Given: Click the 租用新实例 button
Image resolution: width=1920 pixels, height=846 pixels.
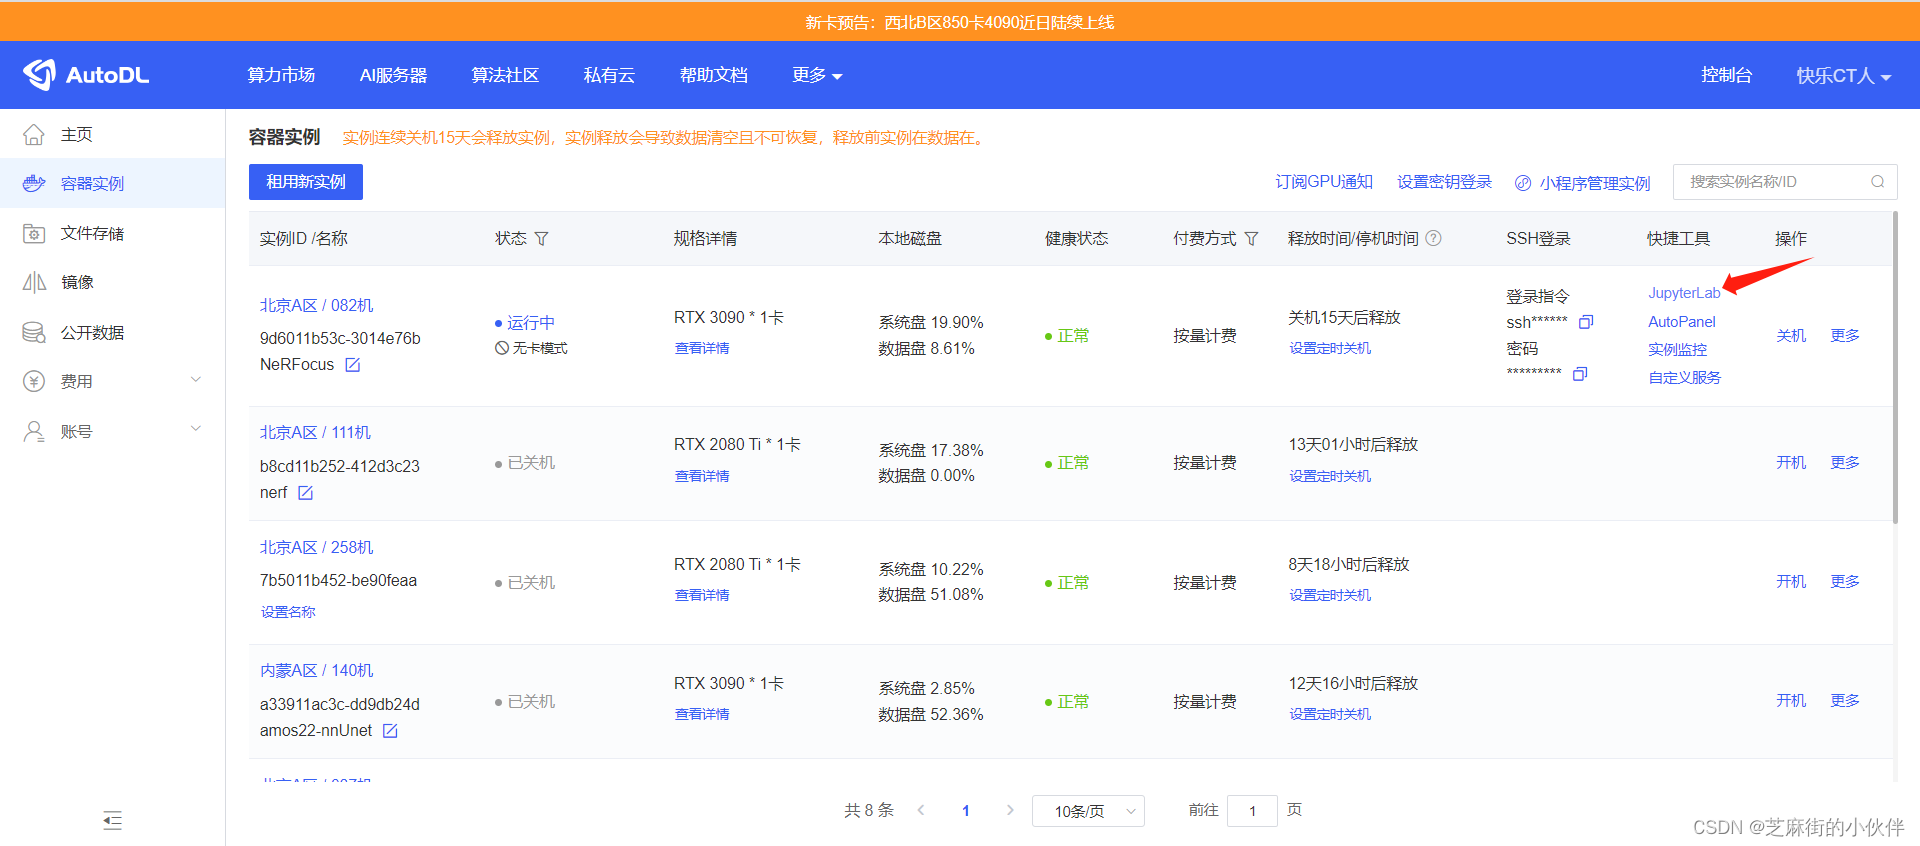Looking at the screenshot, I should (x=306, y=182).
